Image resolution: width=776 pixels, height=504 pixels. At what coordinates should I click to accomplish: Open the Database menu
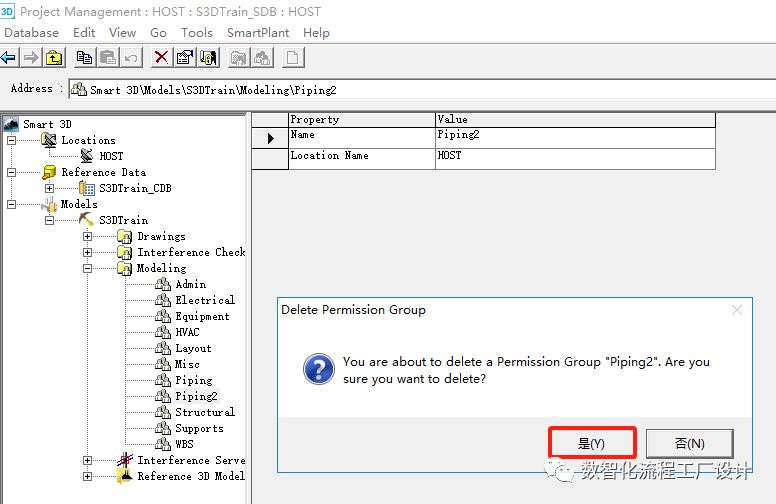32,33
